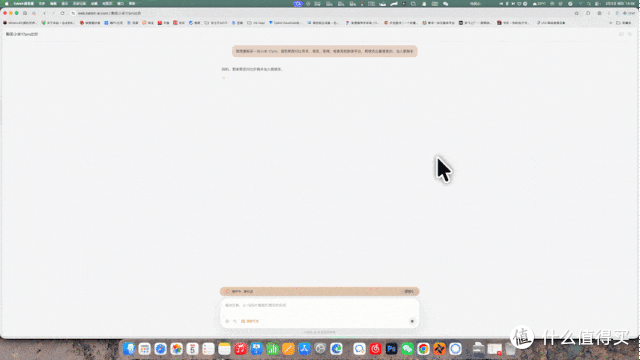
Task: Open Notes app in the dock
Action: pos(224,349)
